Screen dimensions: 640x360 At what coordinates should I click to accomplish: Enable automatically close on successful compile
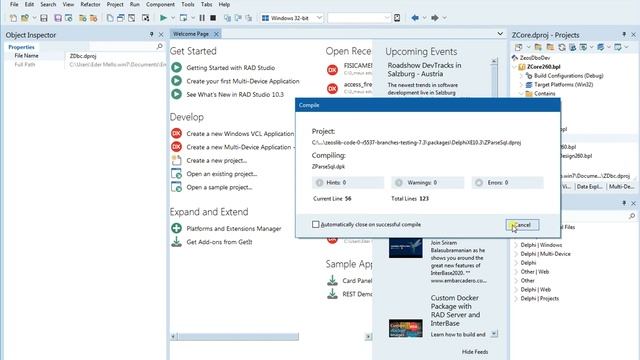tap(316, 224)
